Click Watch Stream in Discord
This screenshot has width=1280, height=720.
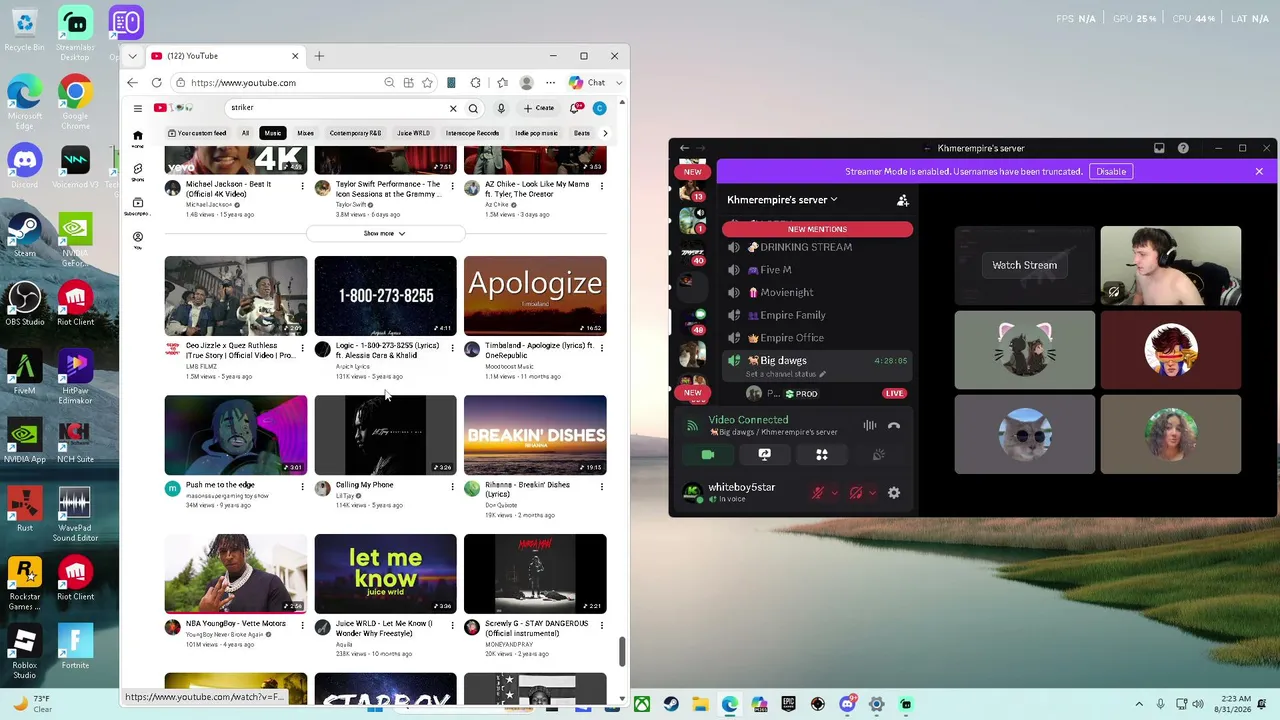tap(1024, 265)
